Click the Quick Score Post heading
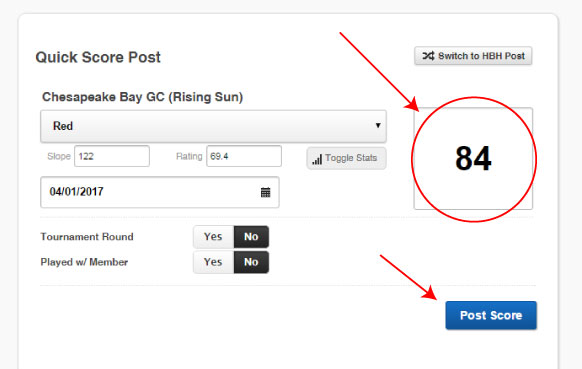Image resolution: width=582 pixels, height=369 pixels. click(x=98, y=58)
